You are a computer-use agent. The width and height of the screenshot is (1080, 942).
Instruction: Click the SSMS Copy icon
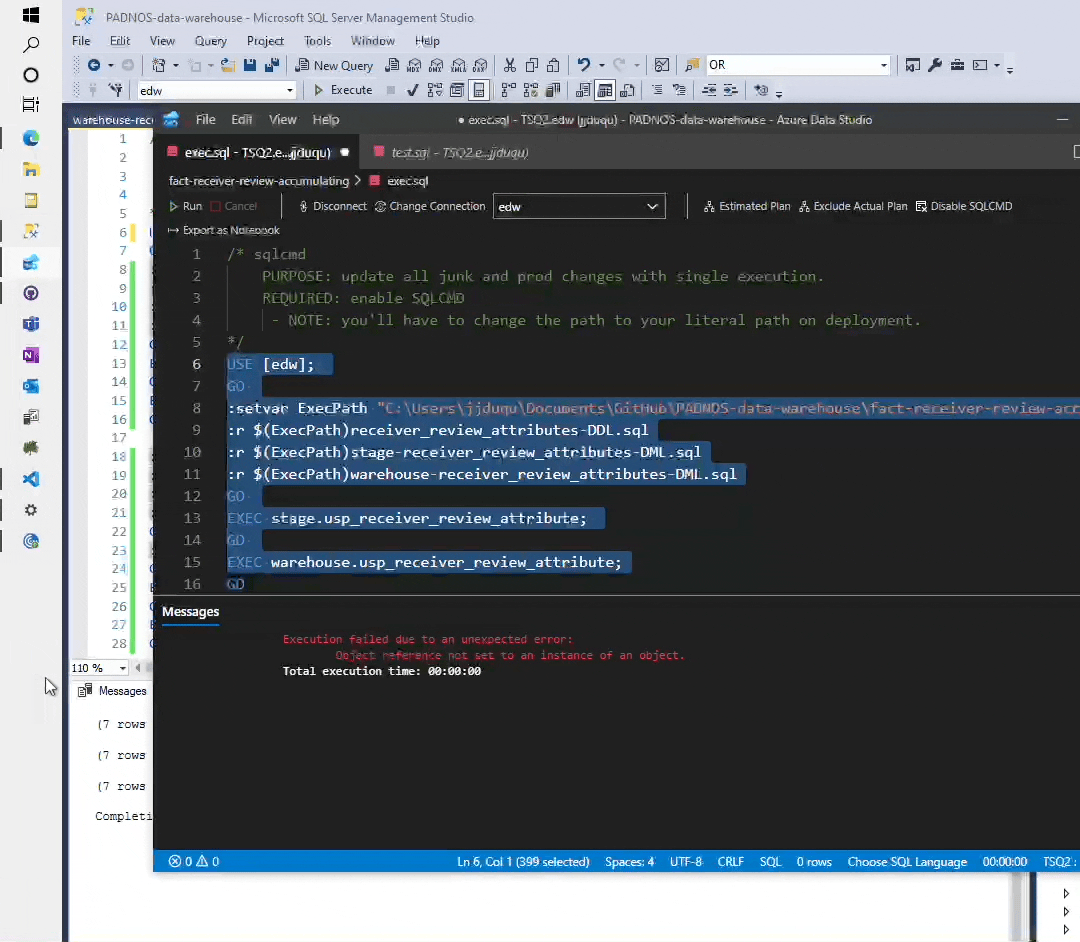(532, 65)
